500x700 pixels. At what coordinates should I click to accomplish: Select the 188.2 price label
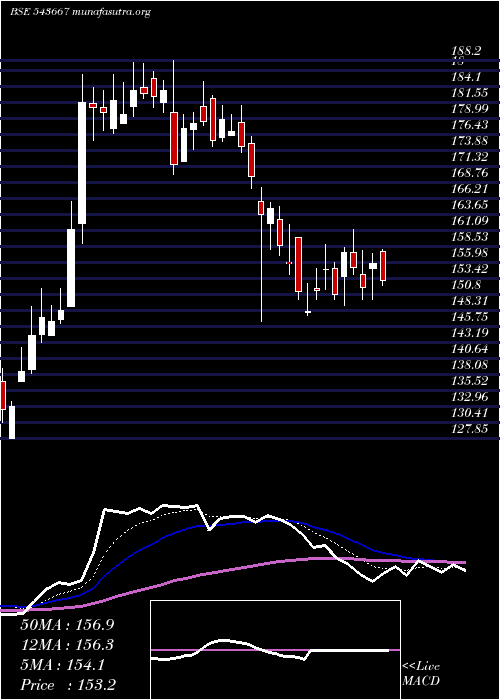pos(467,51)
